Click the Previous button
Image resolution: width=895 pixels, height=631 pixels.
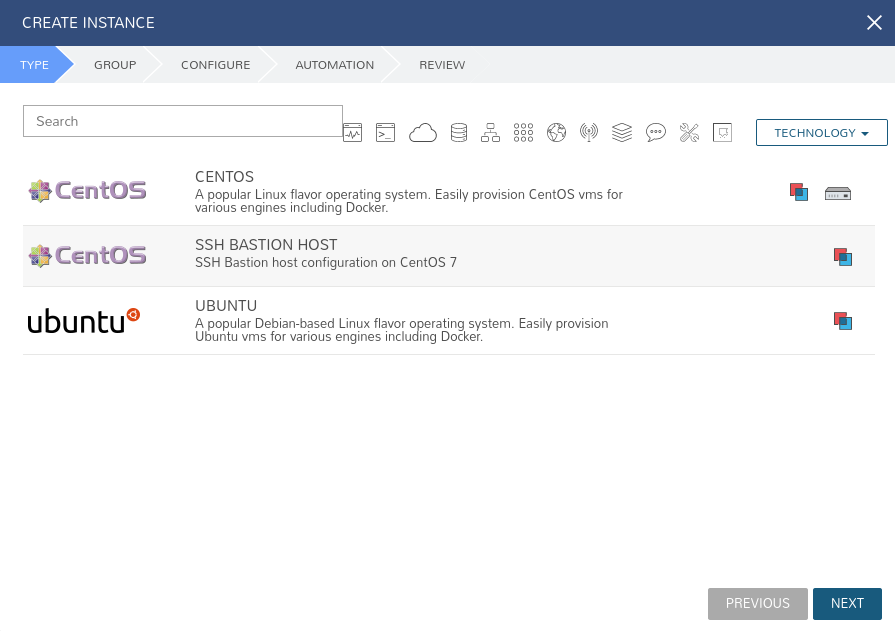point(758,604)
